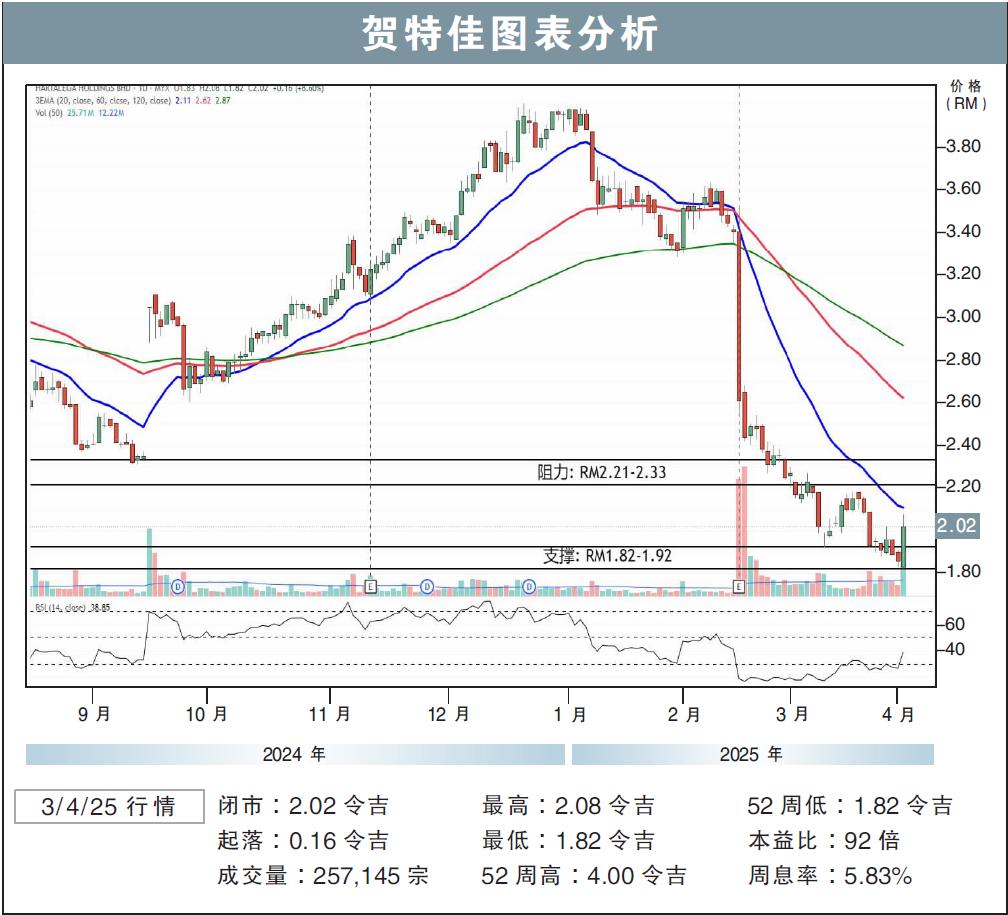This screenshot has width=1008, height=915.
Task: Select the 4月 time axis label
Action: point(898,714)
